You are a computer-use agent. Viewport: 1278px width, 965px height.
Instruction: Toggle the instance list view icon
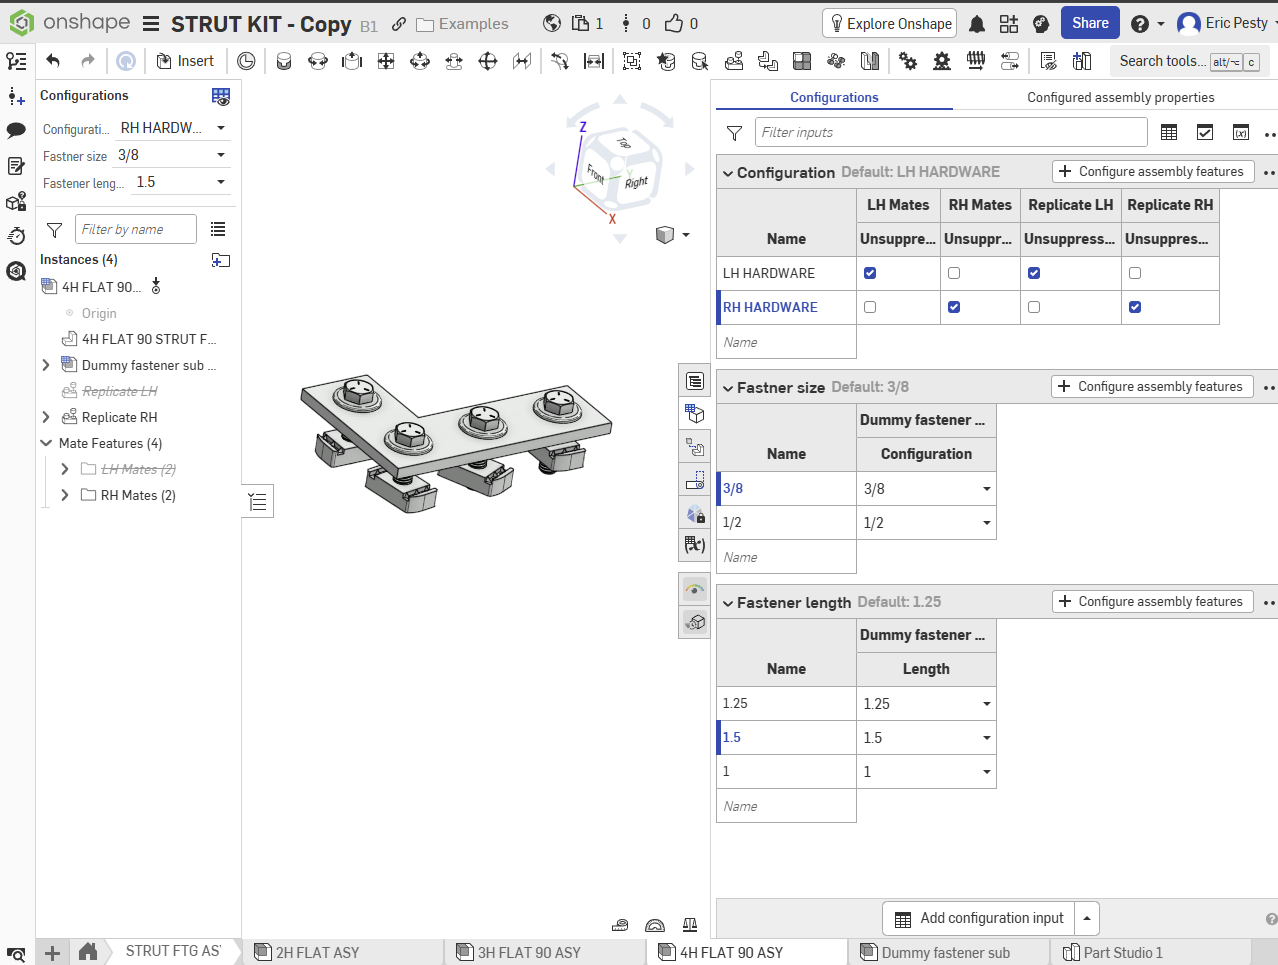click(218, 229)
